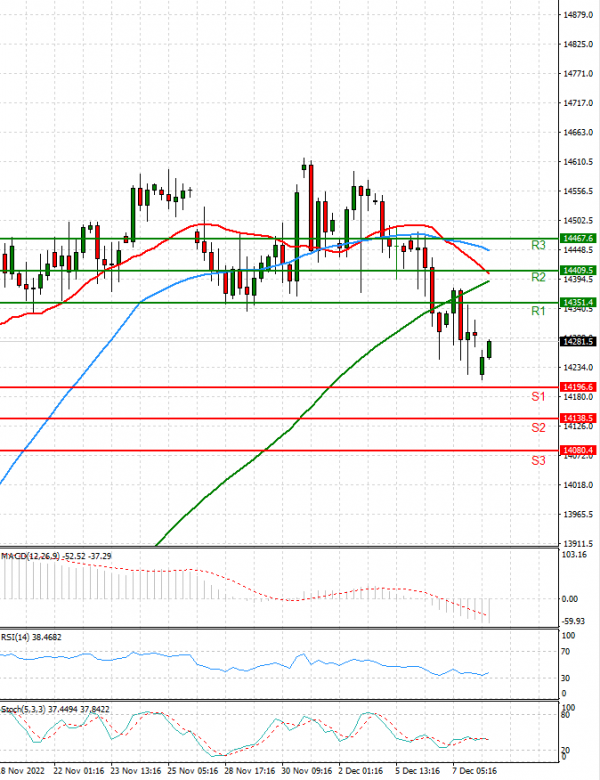Select the green R3 label
This screenshot has height=780, width=600.
point(538,245)
